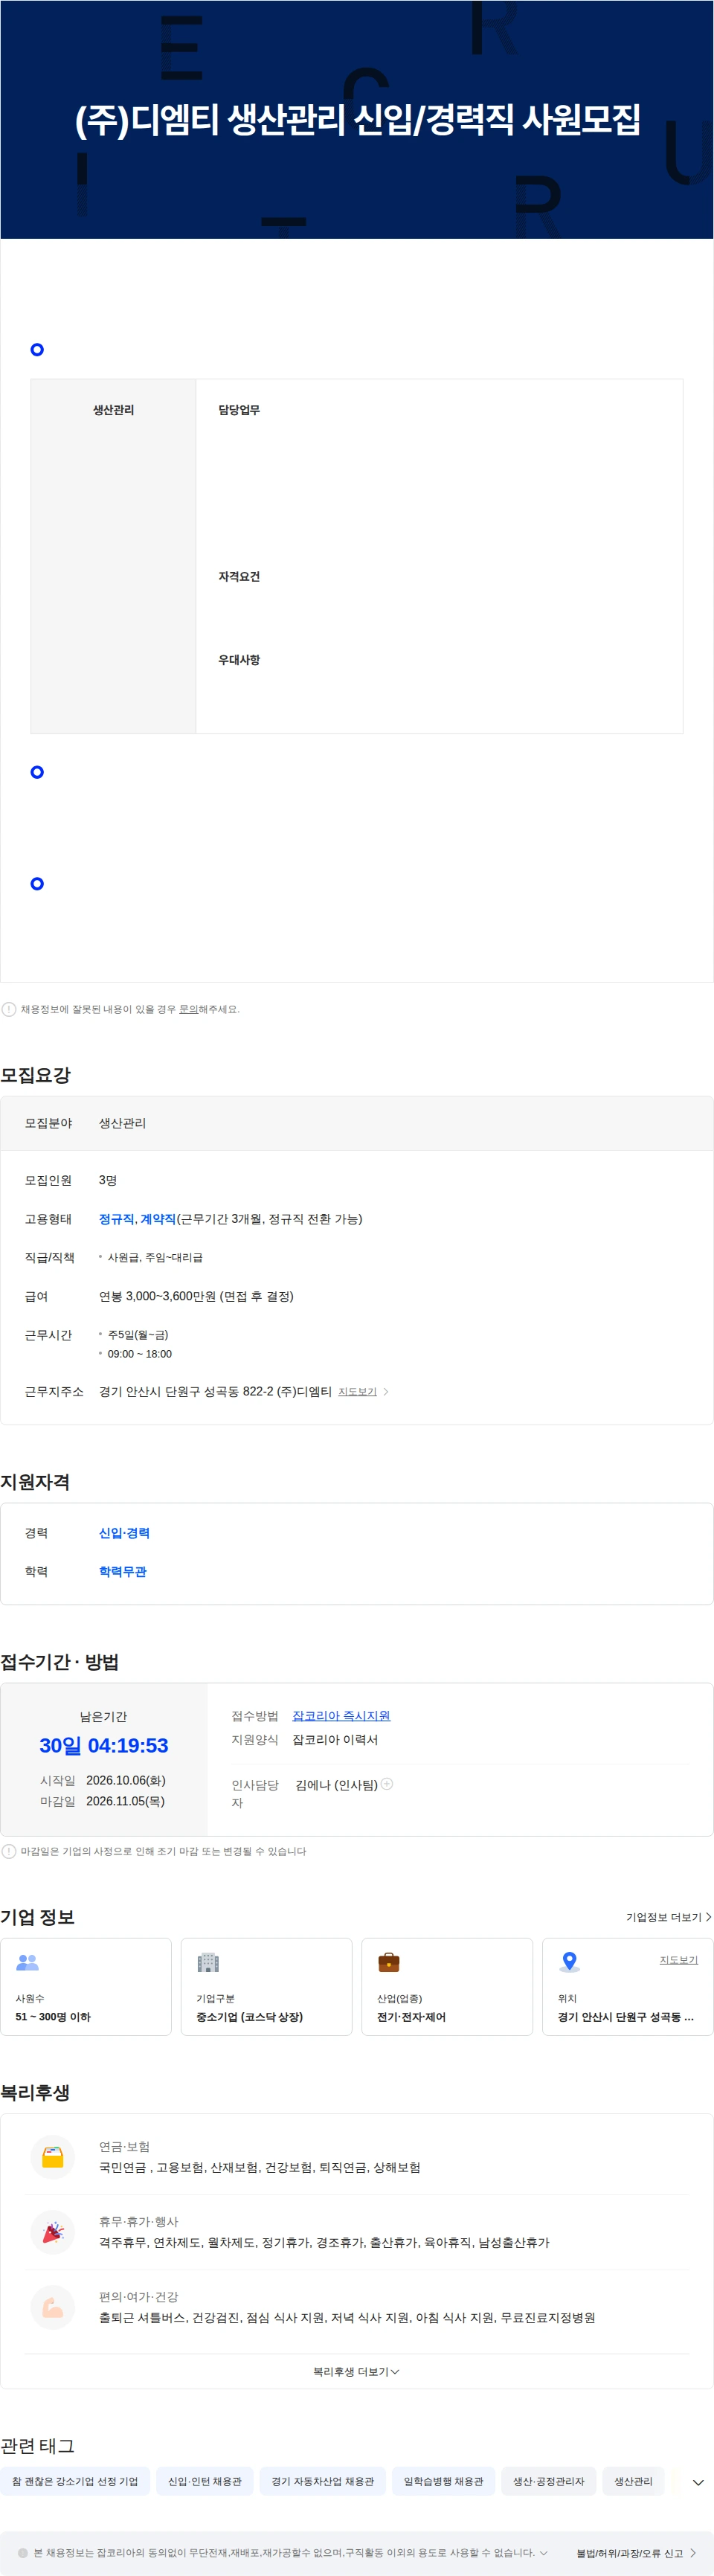This screenshot has height=2576, width=714.
Task: Click the employee count people icon
Action: coord(28,1962)
